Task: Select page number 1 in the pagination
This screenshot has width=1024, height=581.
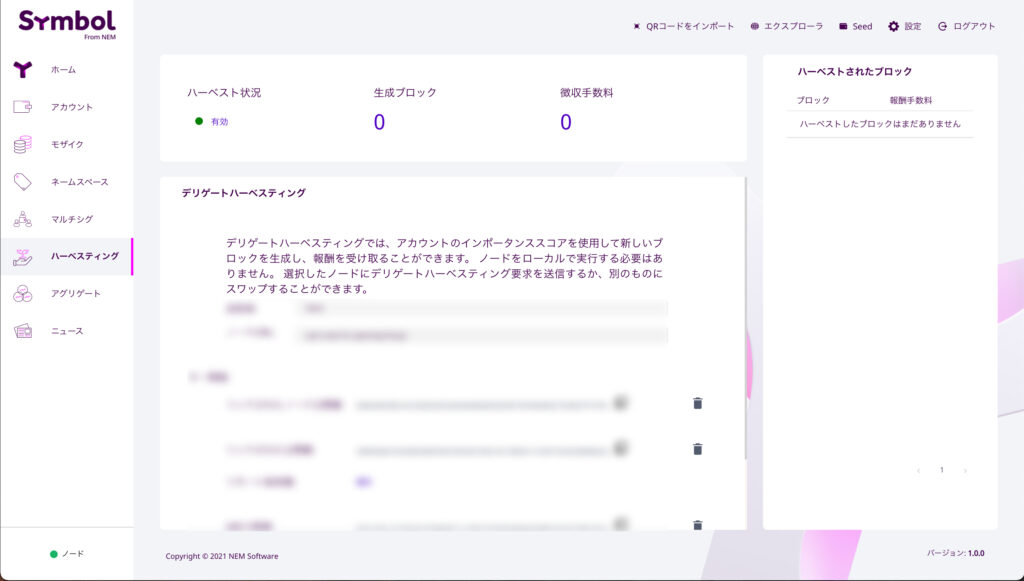Action: point(942,470)
